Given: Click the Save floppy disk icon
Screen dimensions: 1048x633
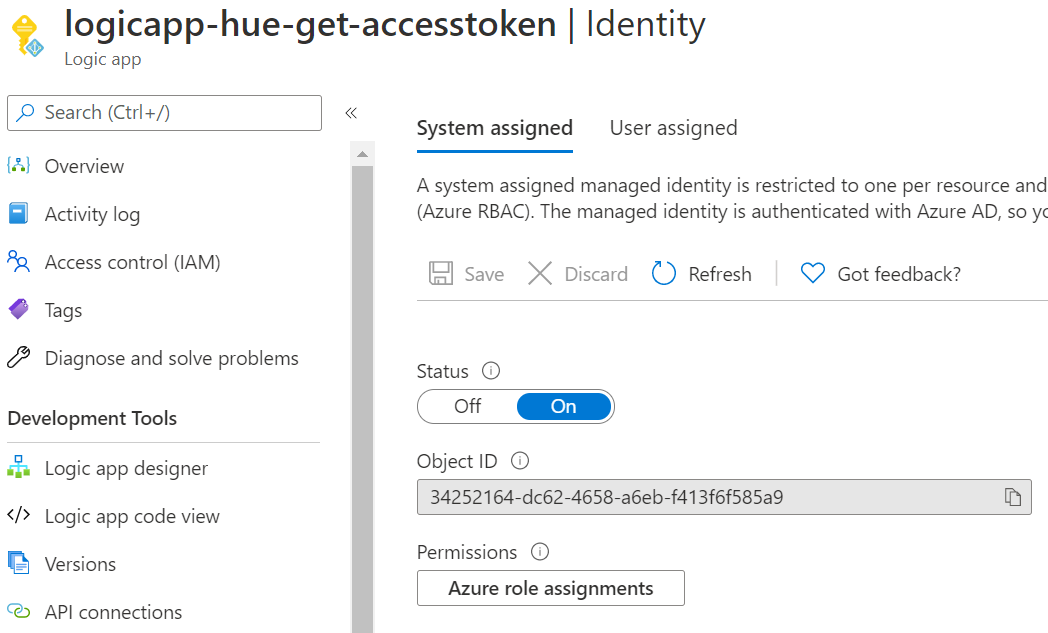Looking at the screenshot, I should (441, 273).
